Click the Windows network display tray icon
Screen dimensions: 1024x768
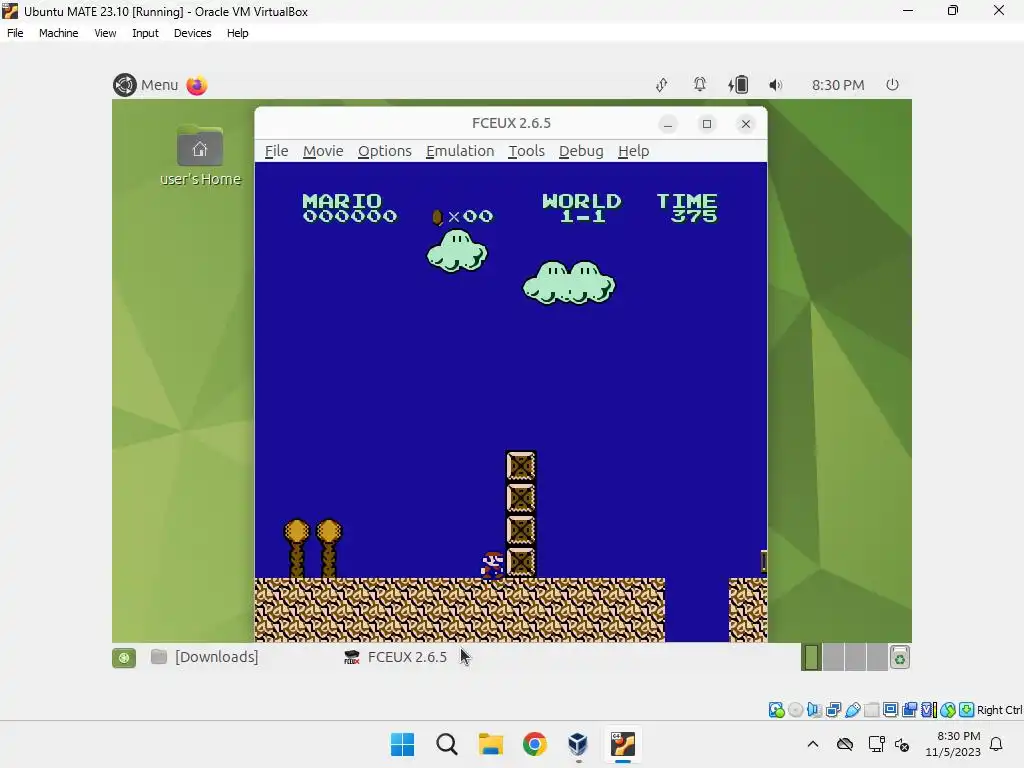coord(876,744)
